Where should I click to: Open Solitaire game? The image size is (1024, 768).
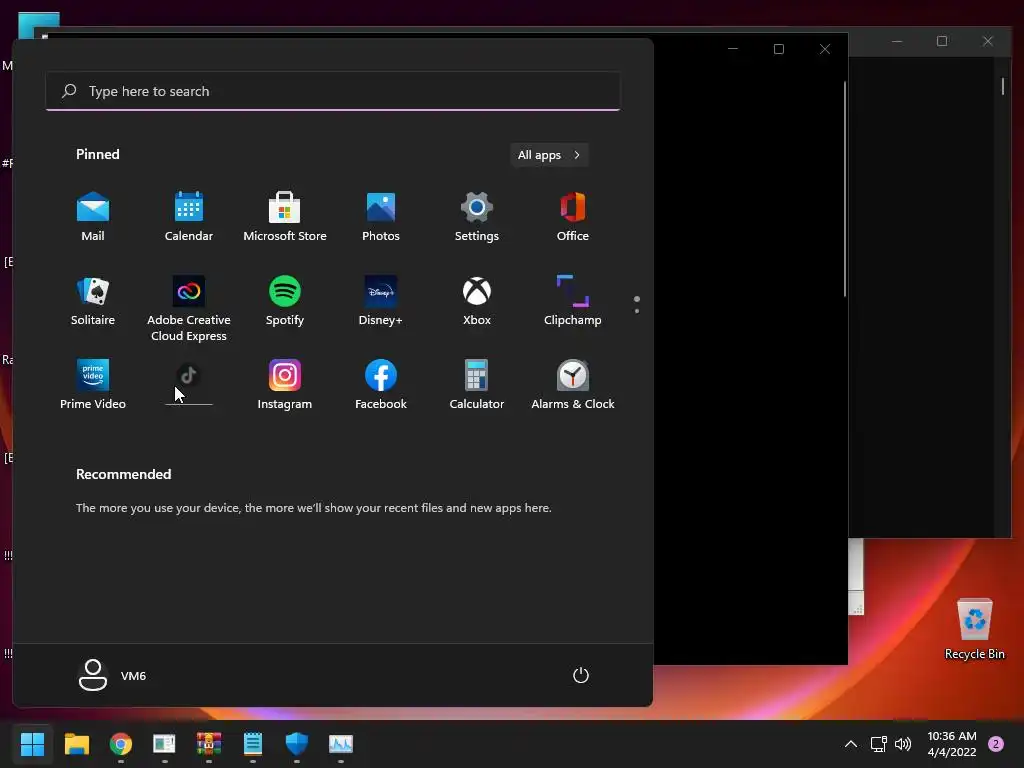coord(93,301)
